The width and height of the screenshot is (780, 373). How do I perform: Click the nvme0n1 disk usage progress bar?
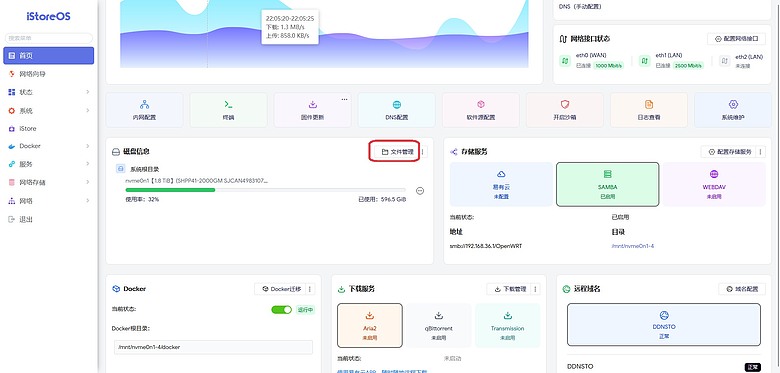click(265, 190)
